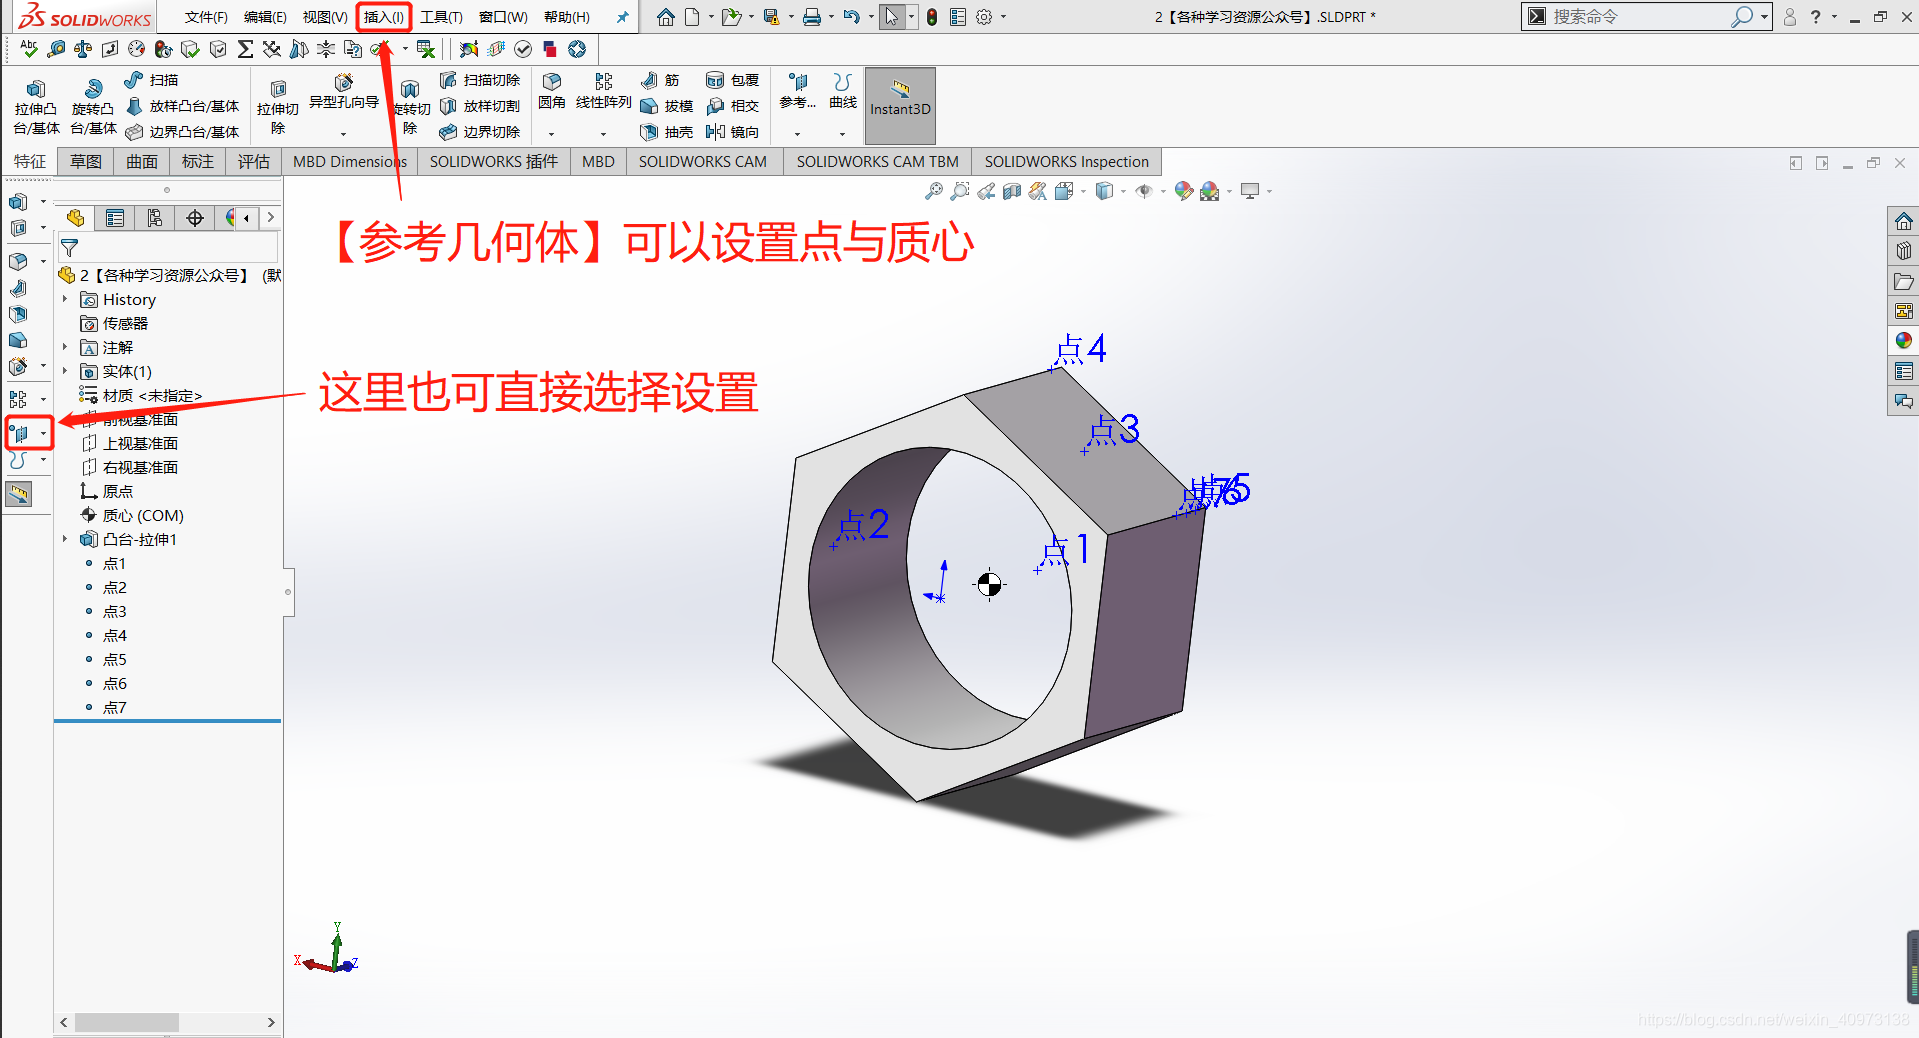Open the 曲线 curves dropdown arrow

tap(843, 133)
